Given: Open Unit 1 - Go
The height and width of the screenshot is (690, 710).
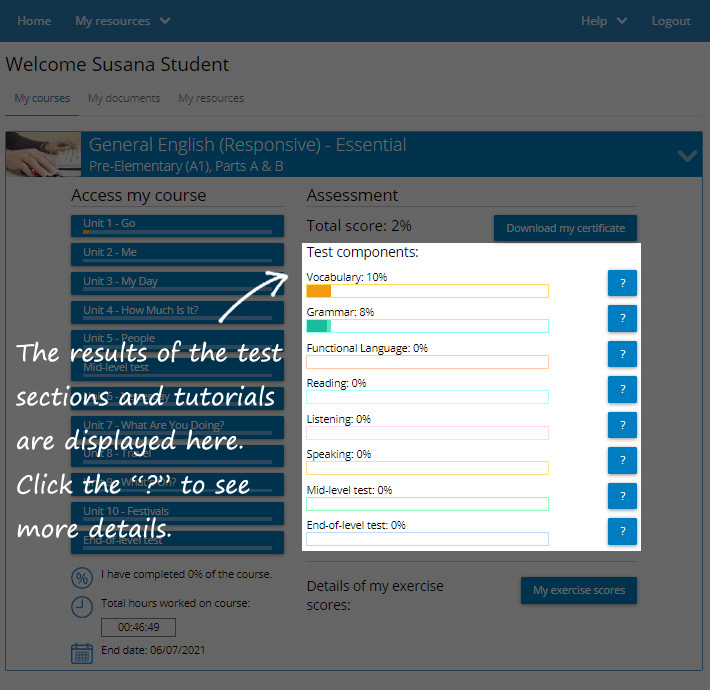Looking at the screenshot, I should [171, 225].
